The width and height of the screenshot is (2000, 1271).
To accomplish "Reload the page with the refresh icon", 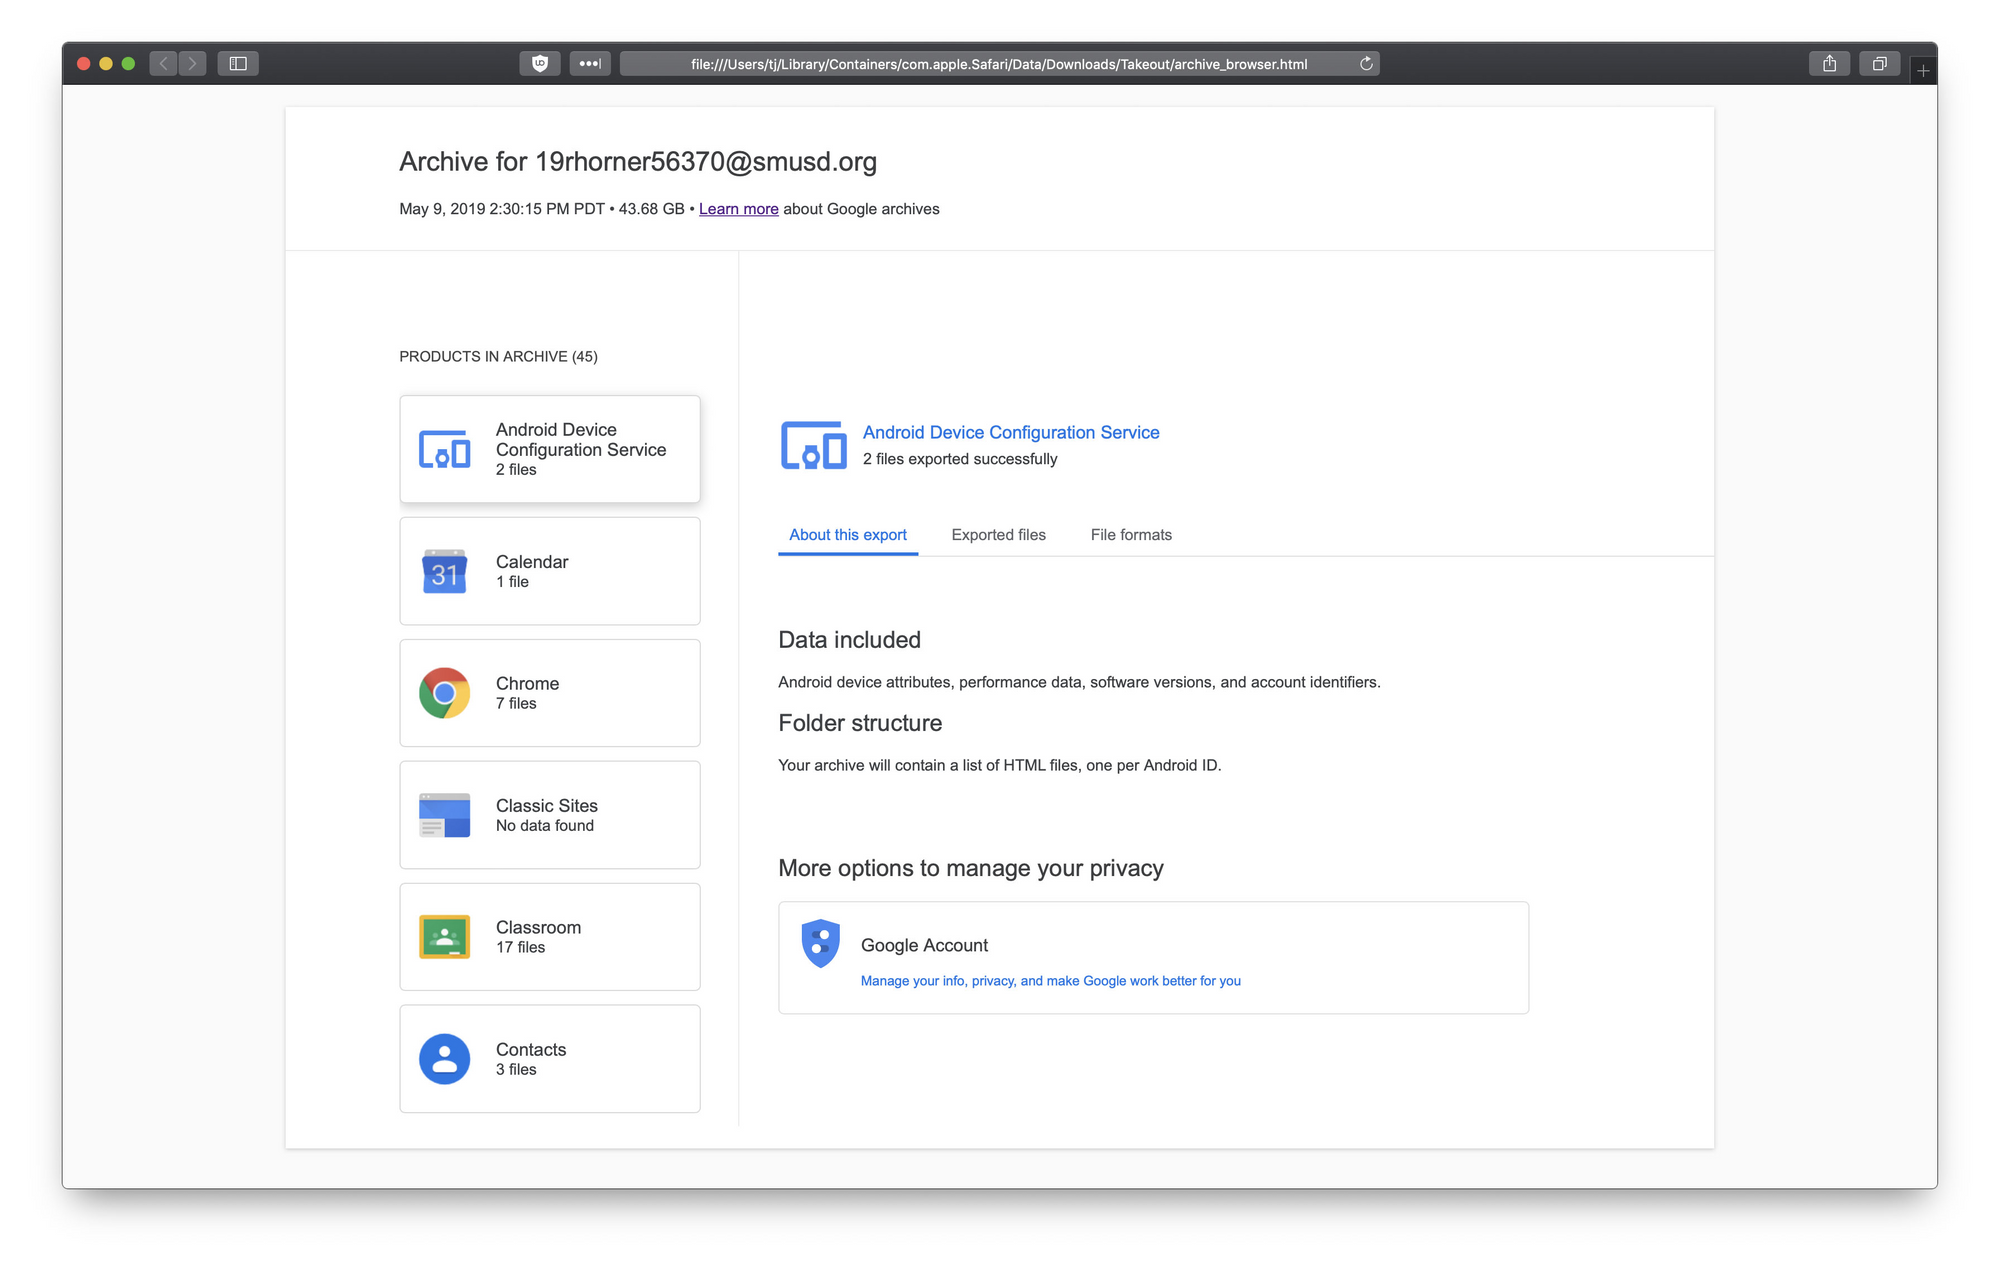I will coord(1366,64).
